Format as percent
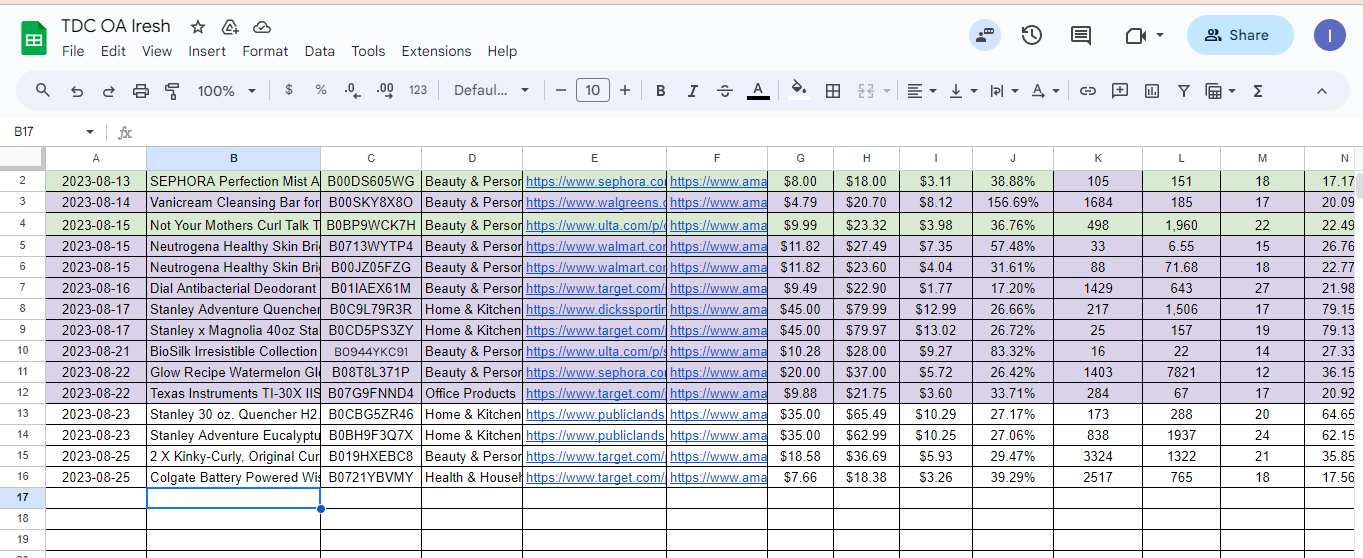 point(321,90)
